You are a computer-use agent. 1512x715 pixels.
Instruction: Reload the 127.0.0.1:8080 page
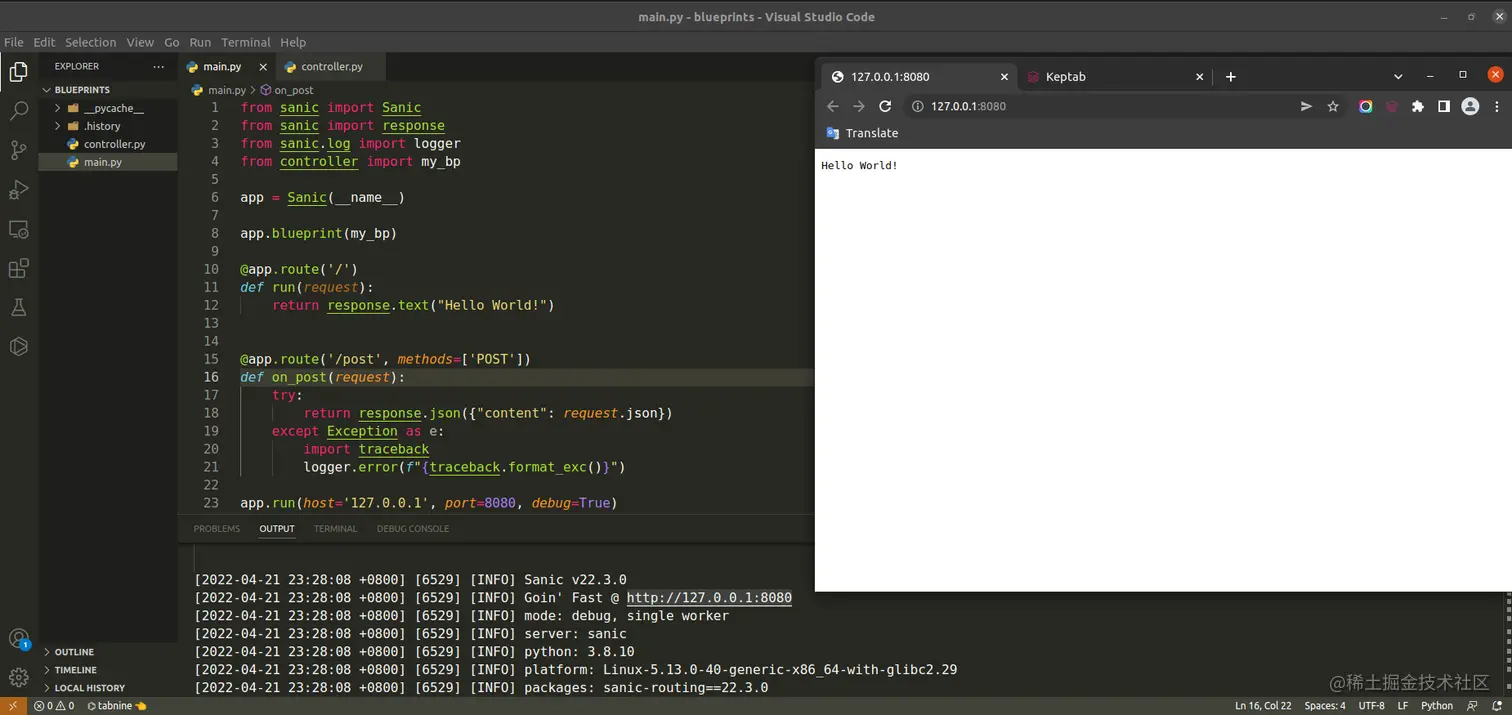pyautogui.click(x=885, y=106)
